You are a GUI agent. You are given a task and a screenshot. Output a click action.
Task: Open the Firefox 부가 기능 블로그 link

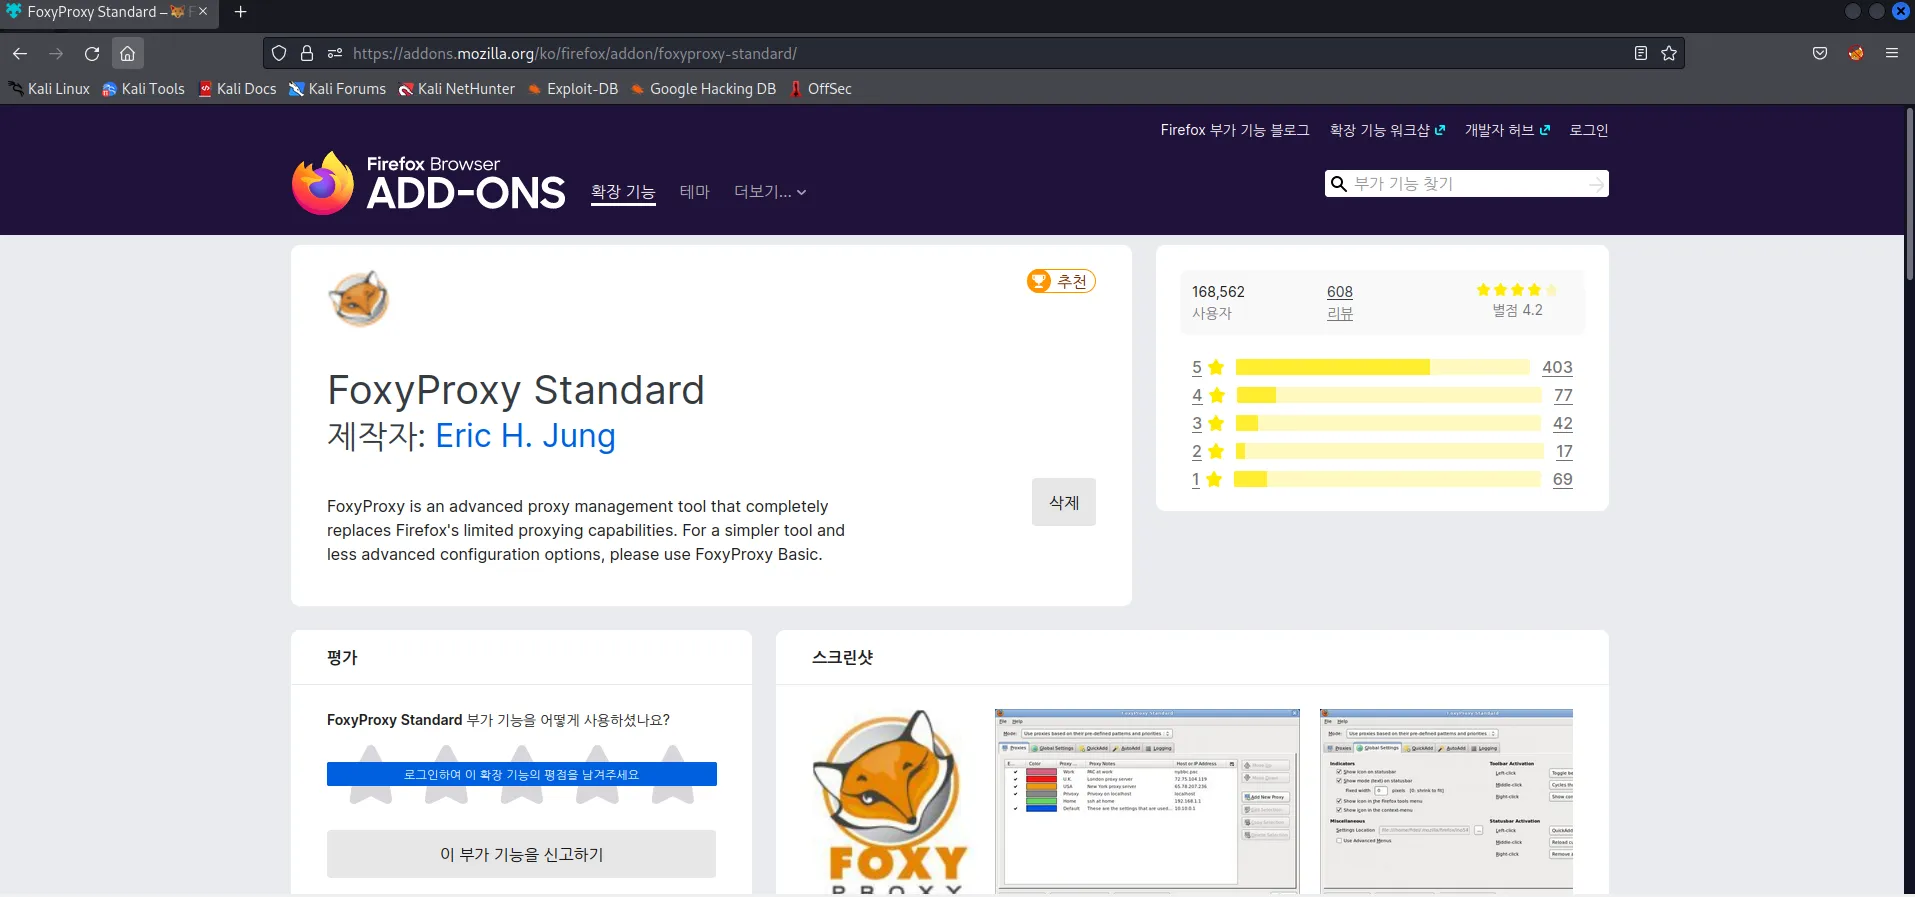tap(1235, 130)
